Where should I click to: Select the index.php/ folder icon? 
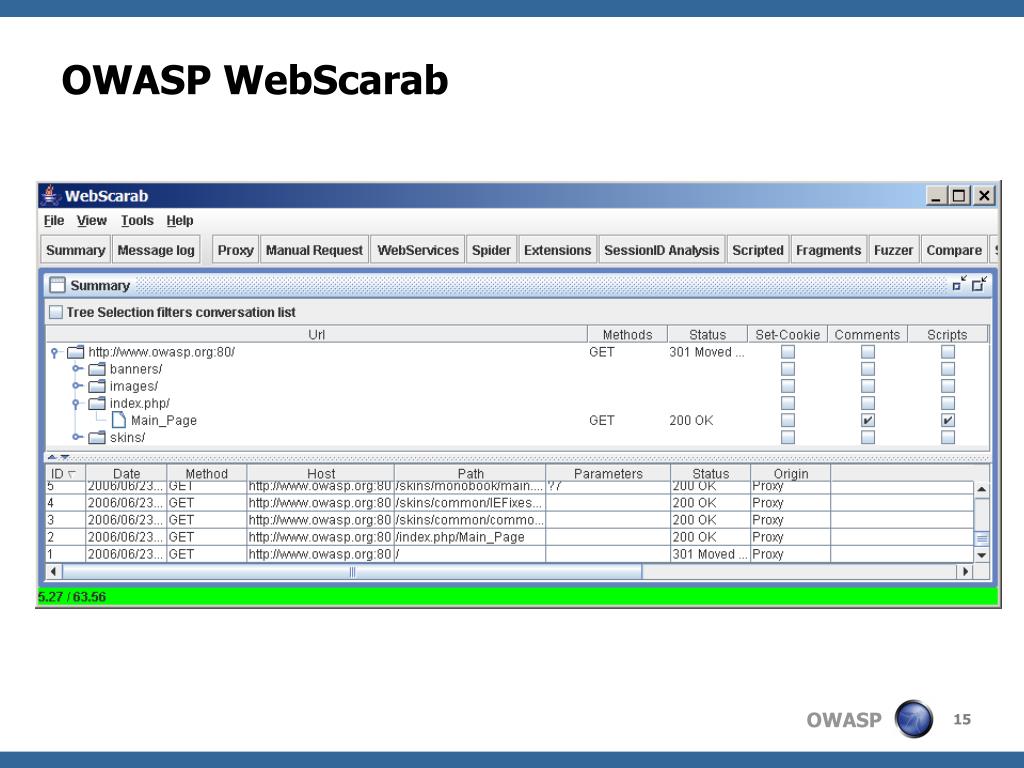[97, 403]
